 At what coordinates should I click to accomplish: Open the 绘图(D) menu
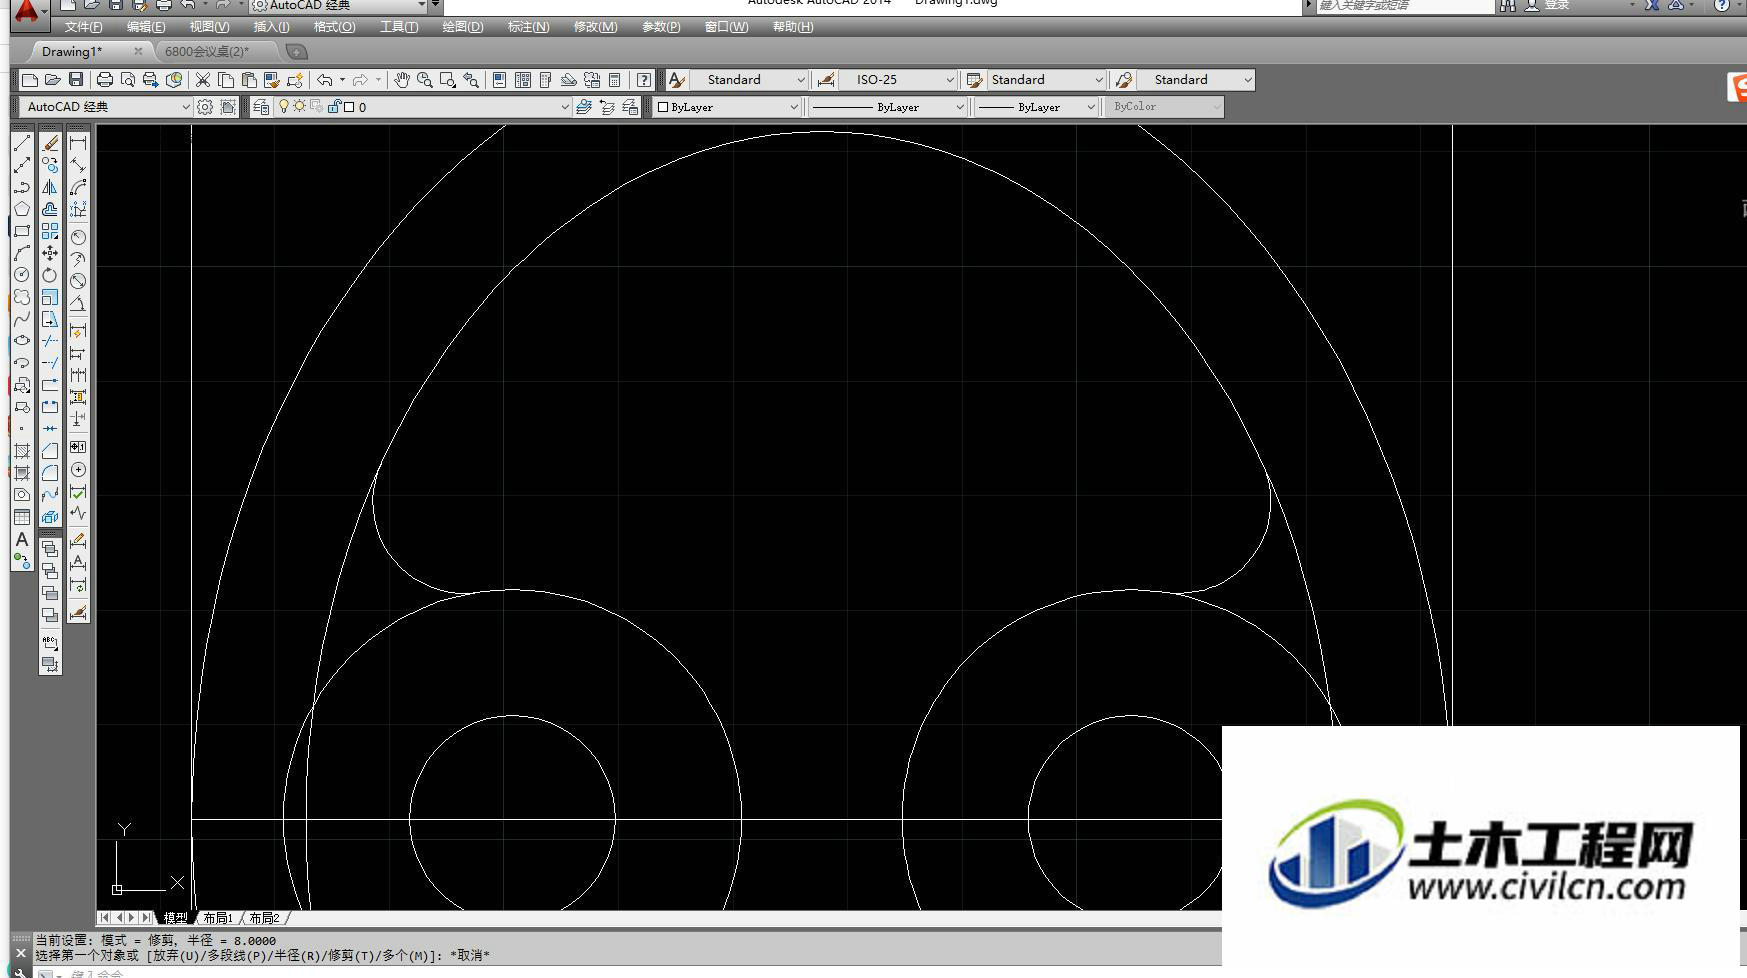463,27
